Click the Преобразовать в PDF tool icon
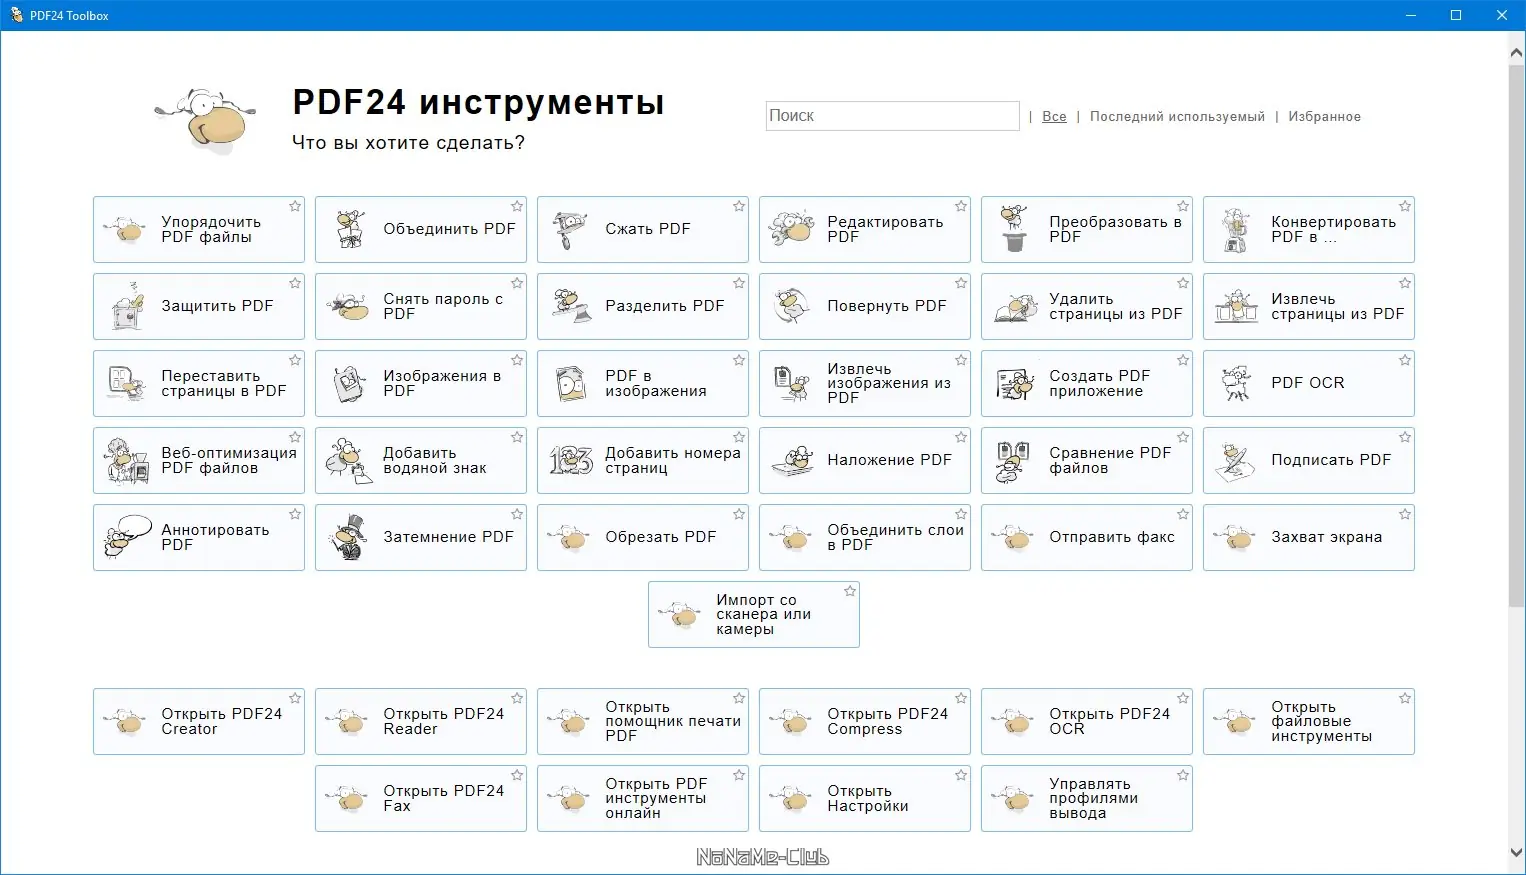 [1014, 230]
